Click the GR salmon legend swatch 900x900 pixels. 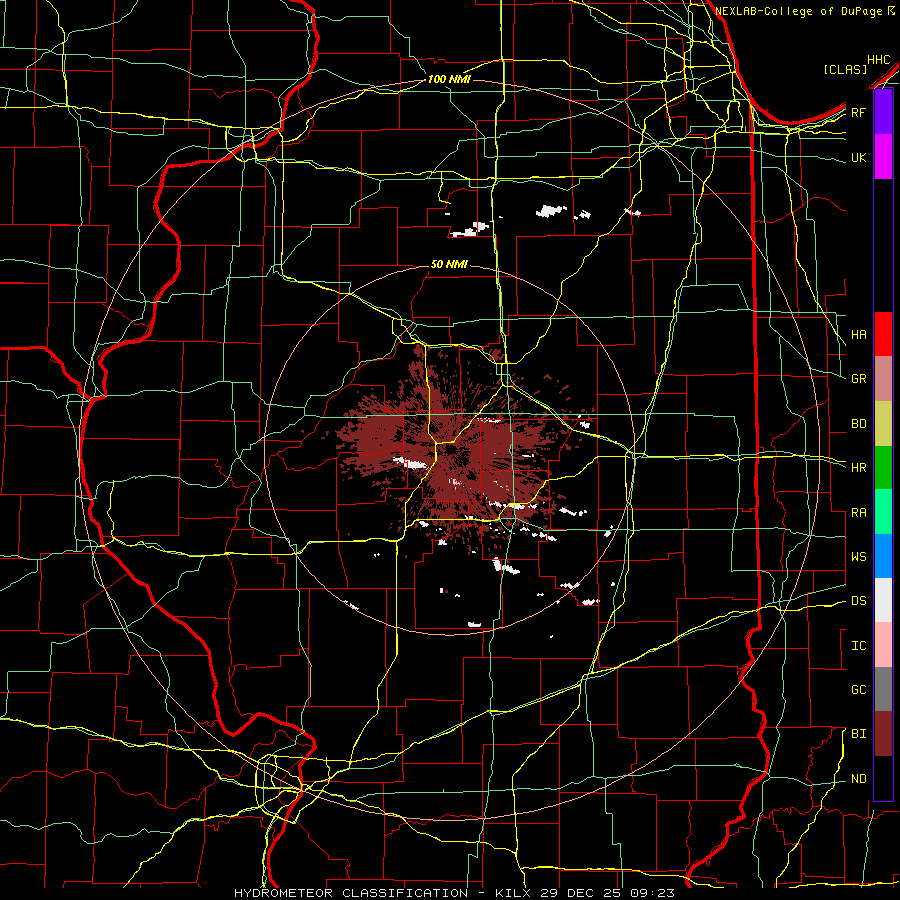pos(883,379)
